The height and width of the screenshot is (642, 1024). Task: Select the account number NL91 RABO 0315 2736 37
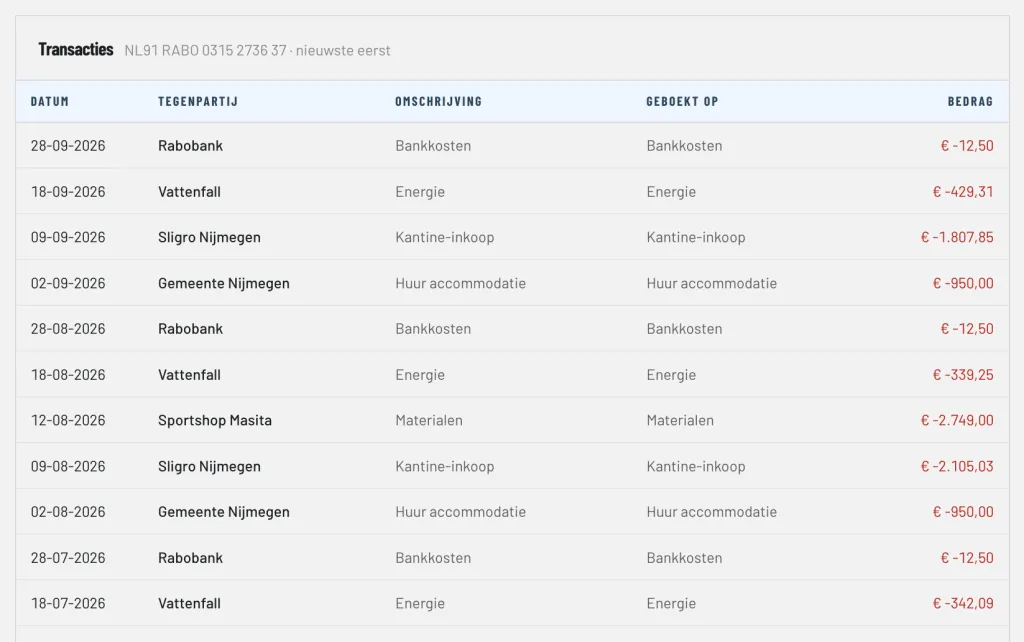tap(205, 50)
